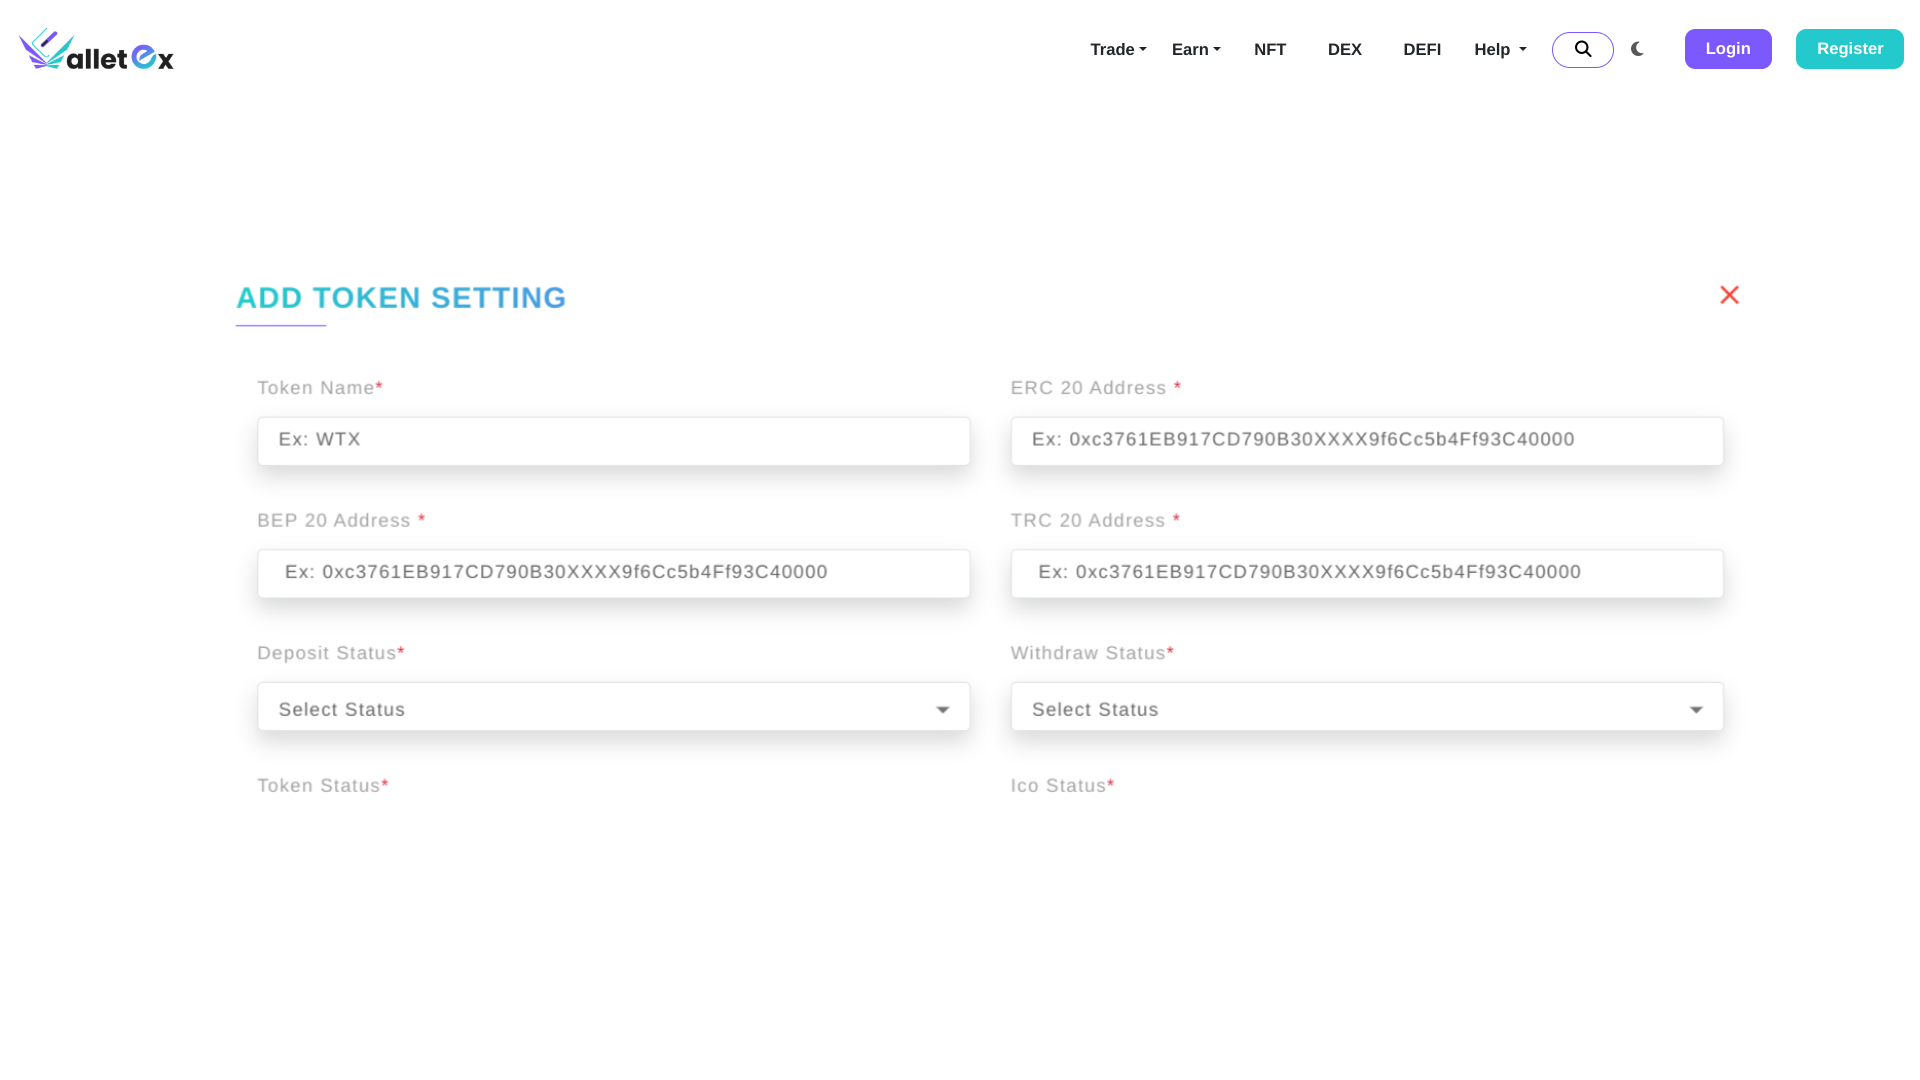
Task: Click the Token Status label
Action: [x=322, y=786]
